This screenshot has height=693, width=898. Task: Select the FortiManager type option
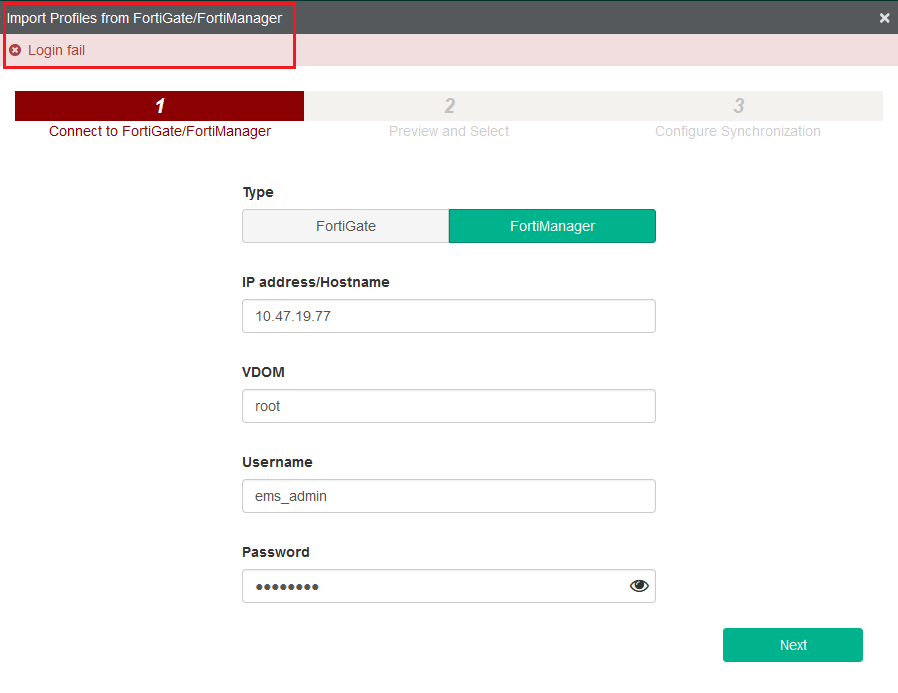552,226
